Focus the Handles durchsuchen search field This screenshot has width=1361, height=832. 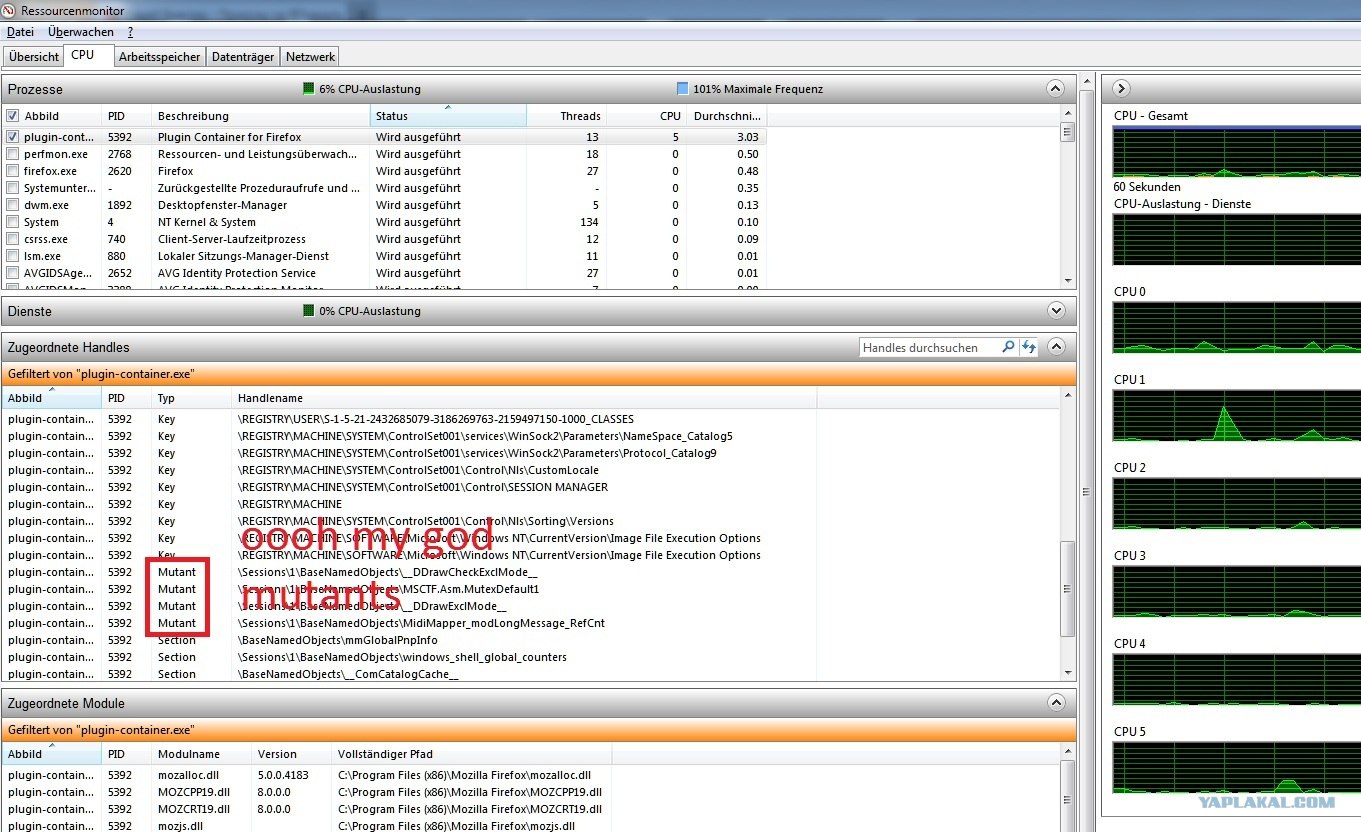(929, 347)
